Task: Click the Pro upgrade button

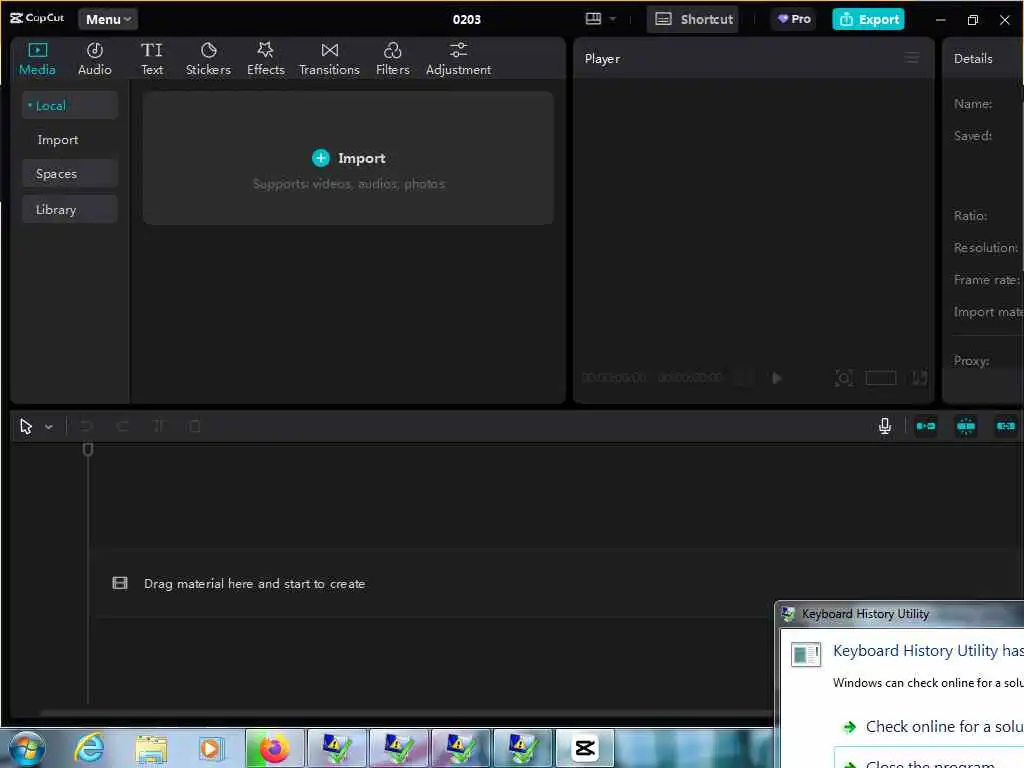Action: (794, 19)
